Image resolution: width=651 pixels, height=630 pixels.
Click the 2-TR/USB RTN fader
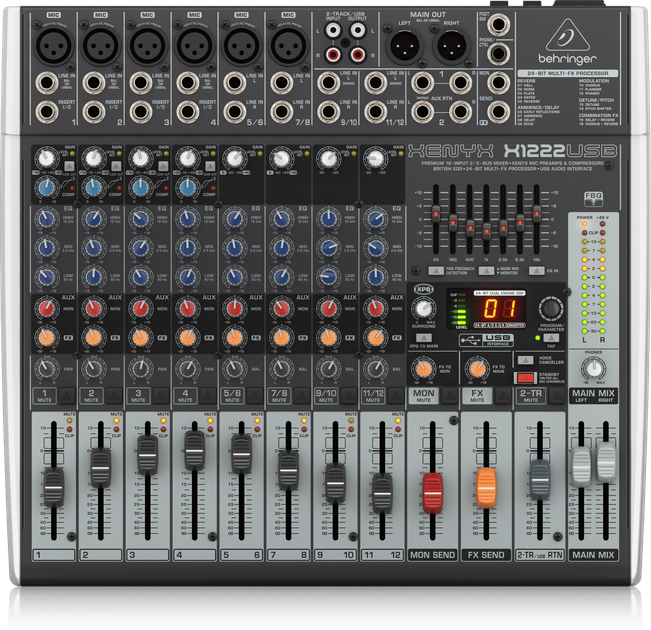540,479
